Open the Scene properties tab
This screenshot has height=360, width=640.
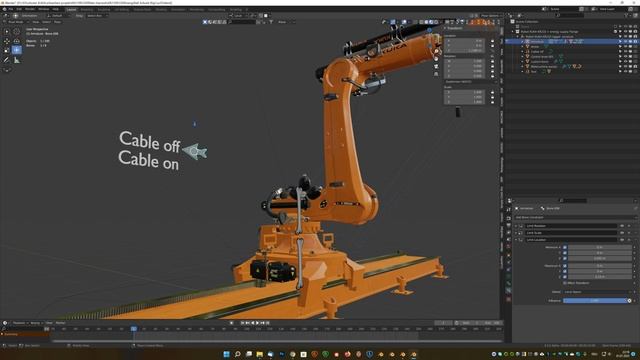(x=509, y=239)
